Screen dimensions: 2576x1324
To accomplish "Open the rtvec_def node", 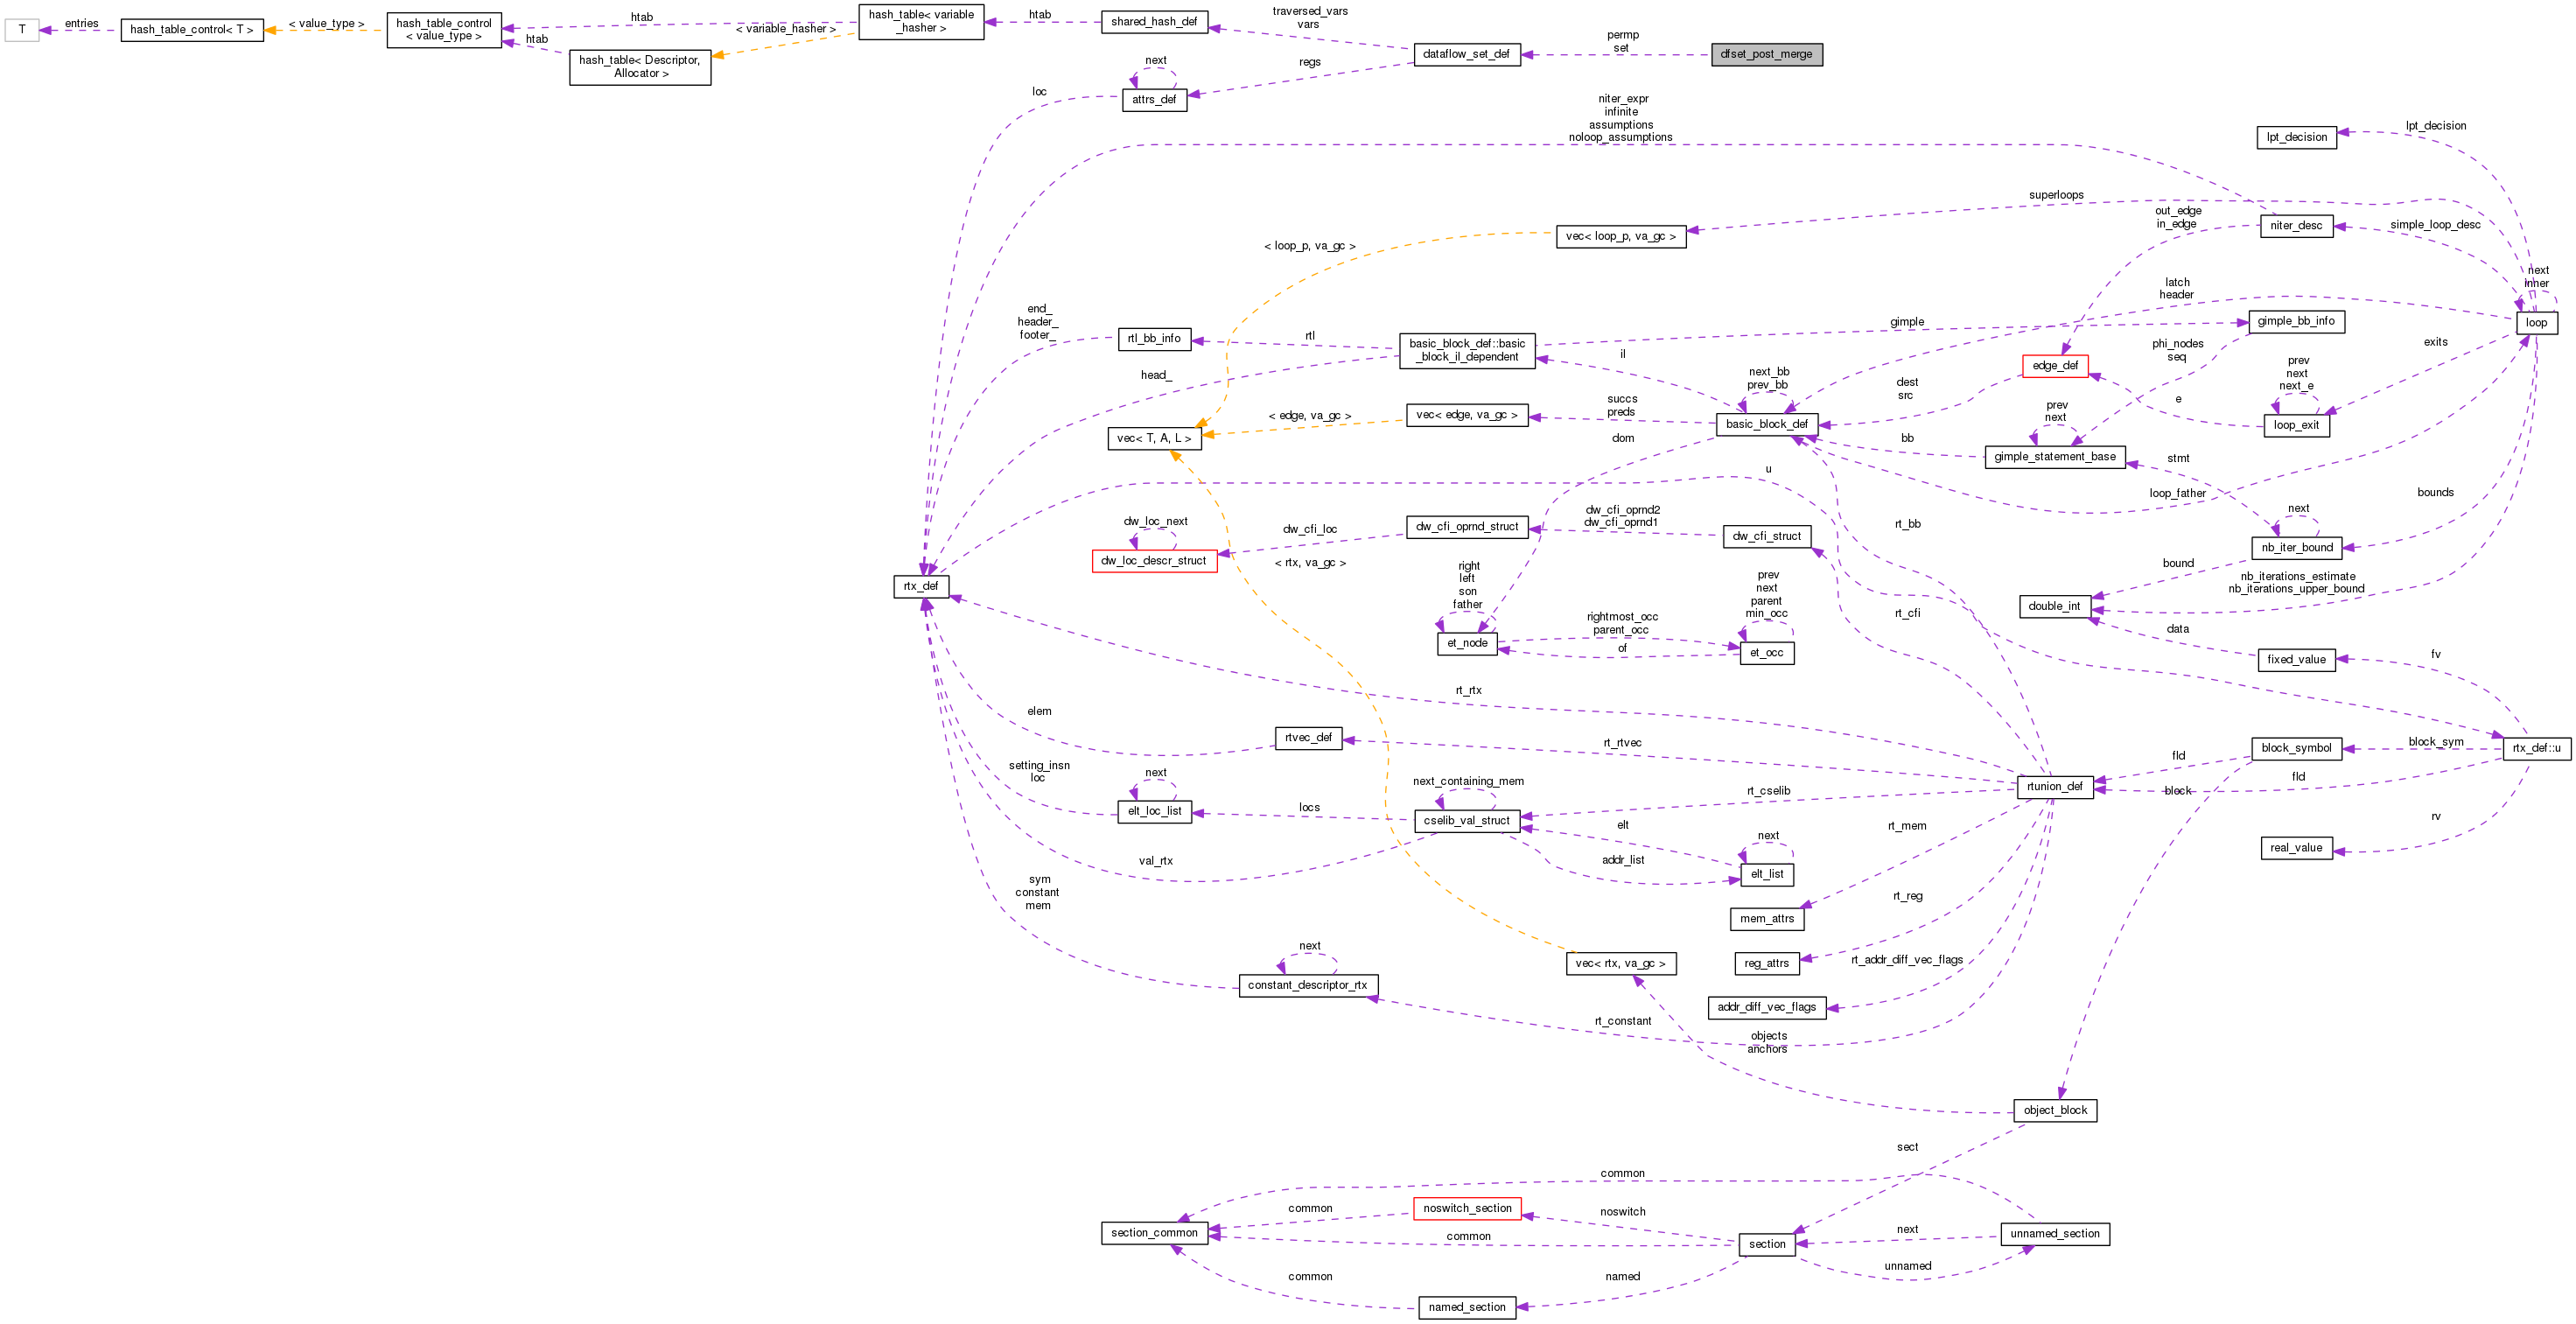I will [x=1308, y=738].
